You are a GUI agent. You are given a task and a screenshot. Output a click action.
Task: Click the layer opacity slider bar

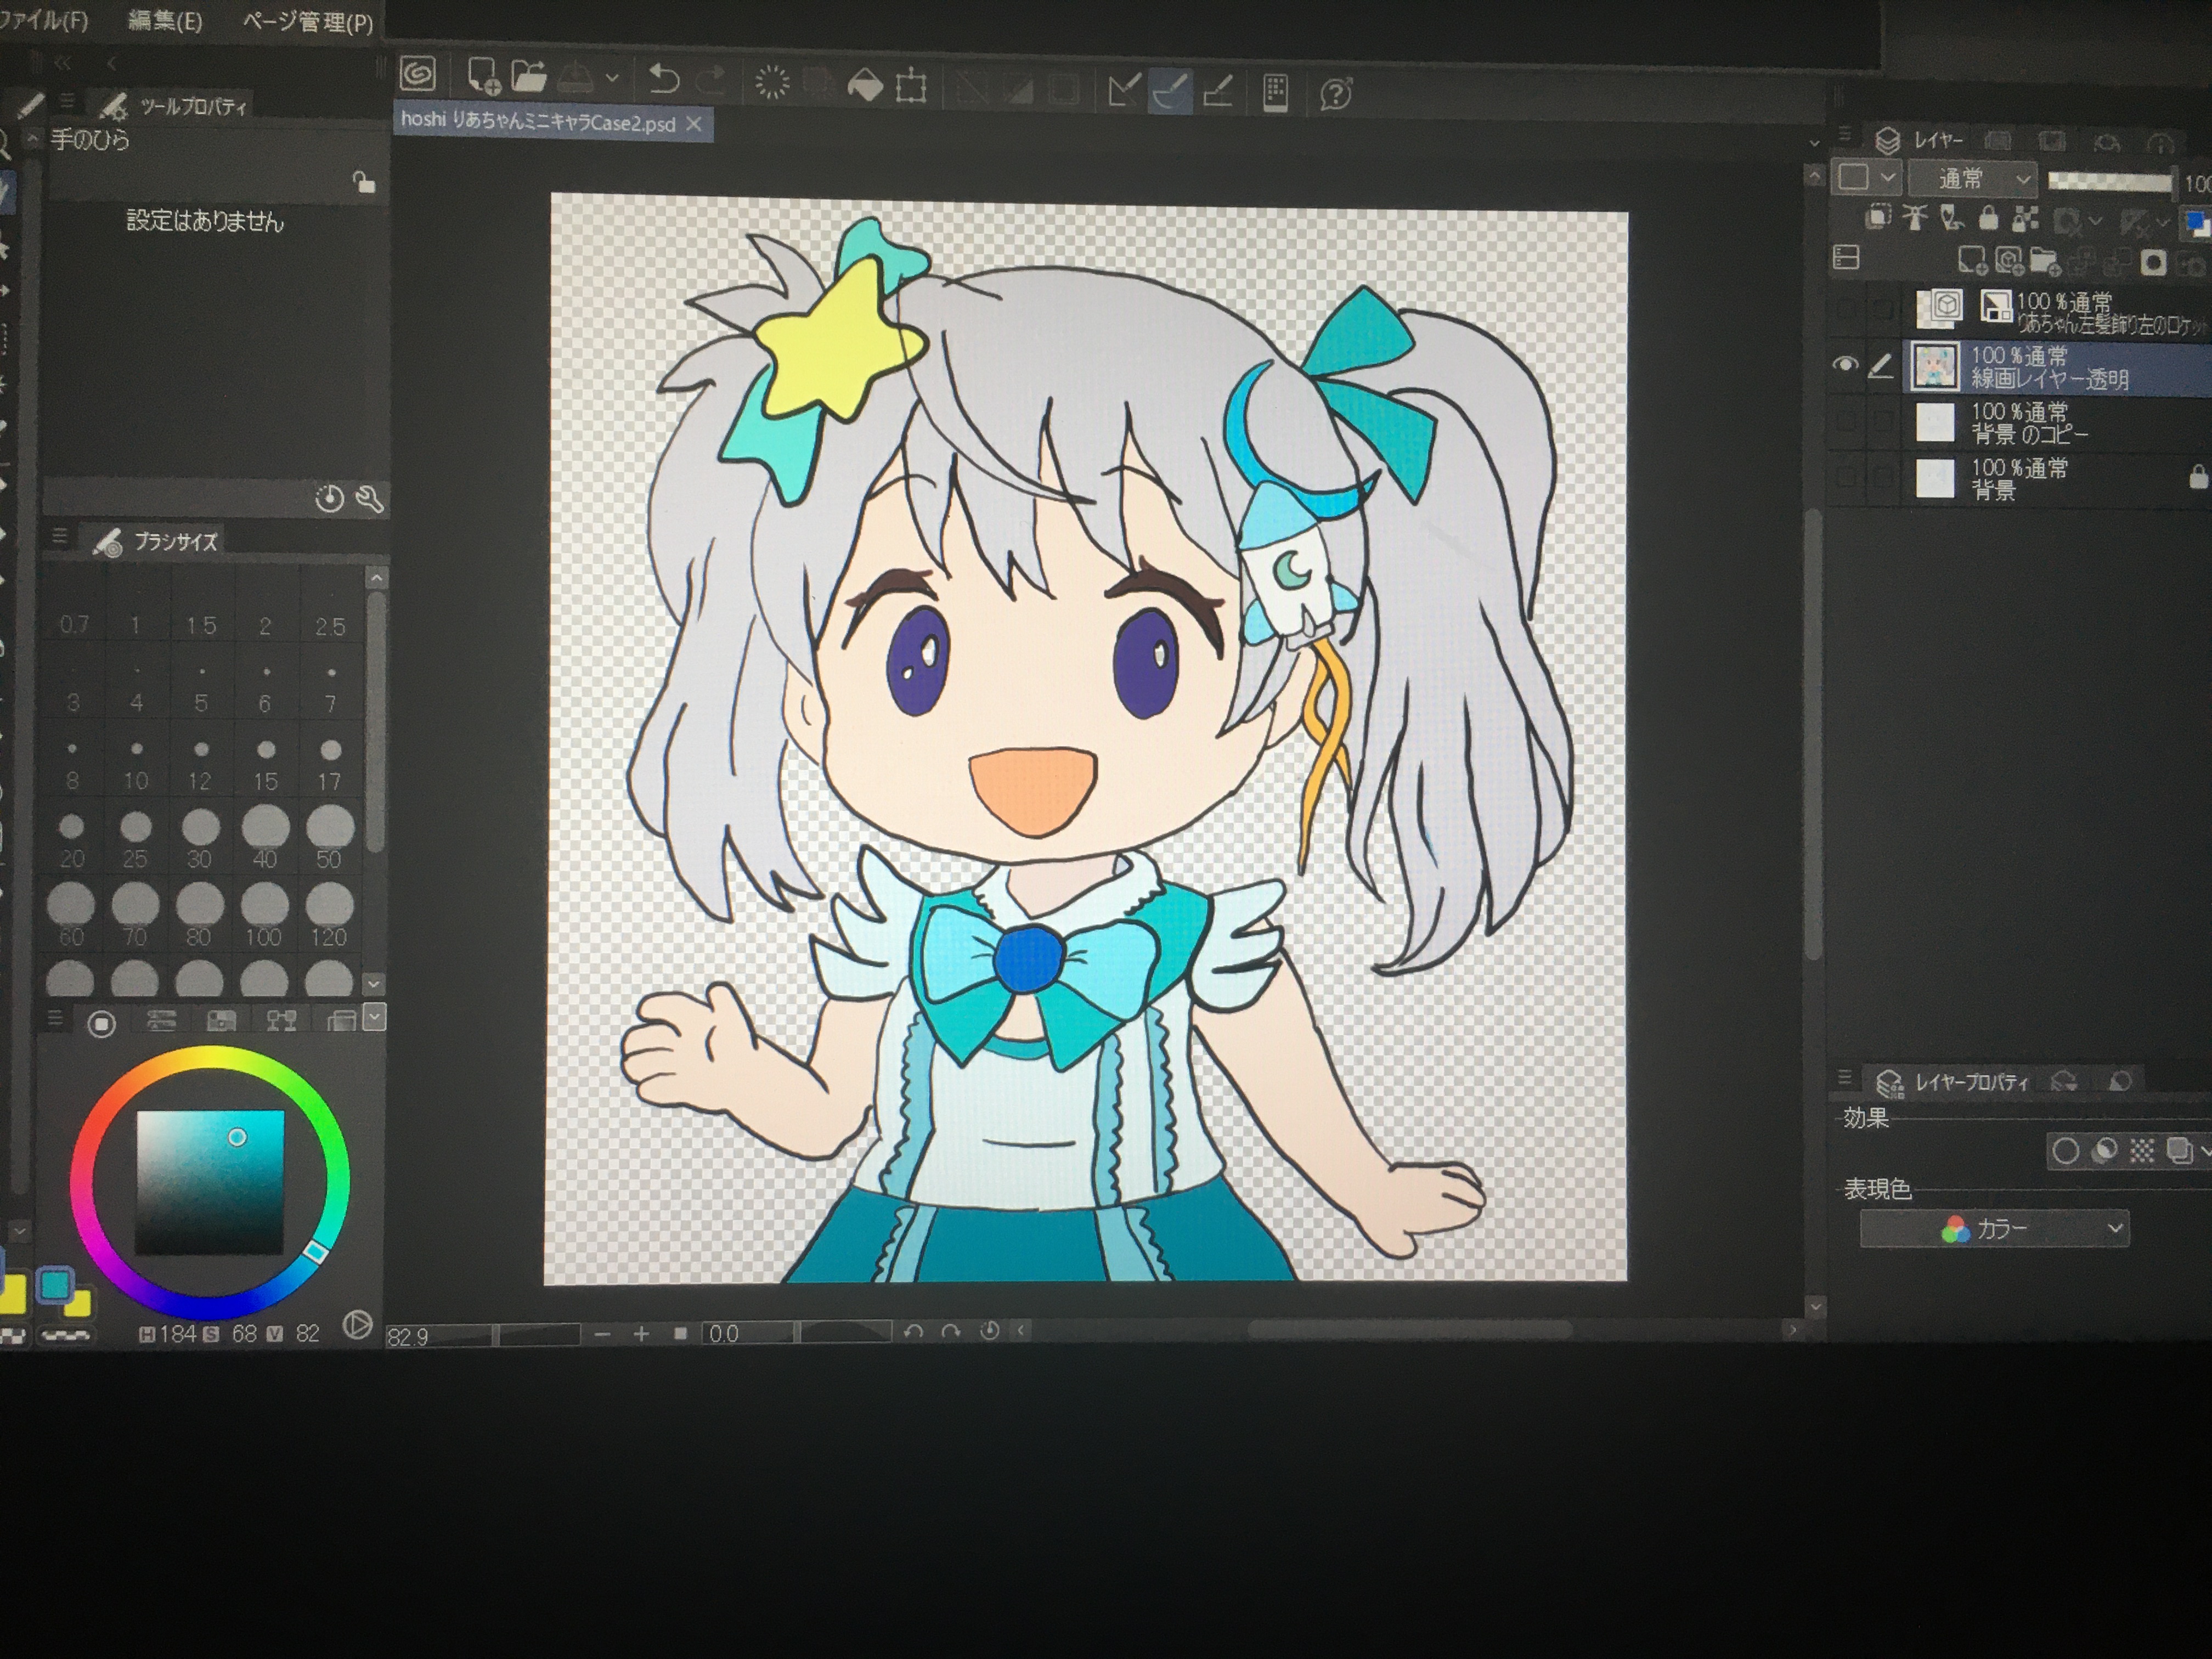(x=2109, y=181)
